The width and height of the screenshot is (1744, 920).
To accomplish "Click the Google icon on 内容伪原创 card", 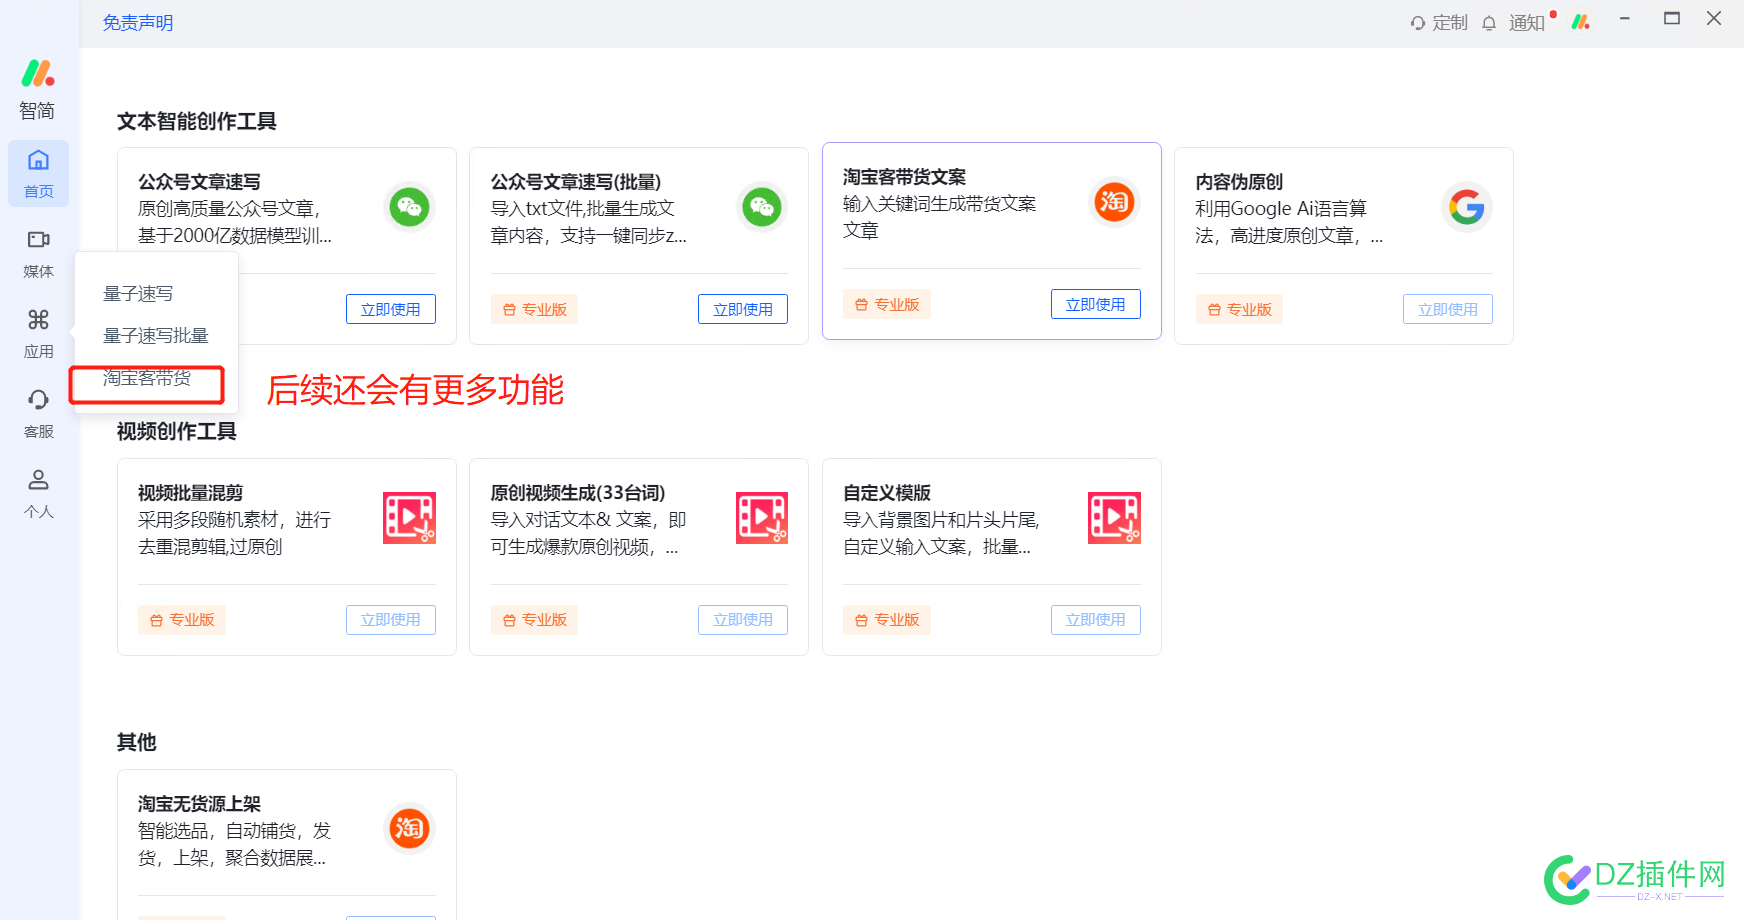I will point(1467,207).
